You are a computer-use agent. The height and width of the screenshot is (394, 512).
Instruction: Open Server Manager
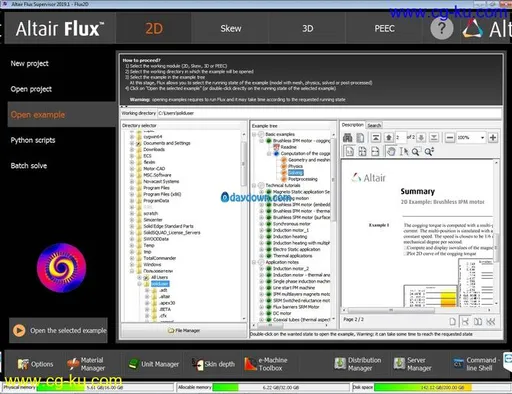point(412,364)
